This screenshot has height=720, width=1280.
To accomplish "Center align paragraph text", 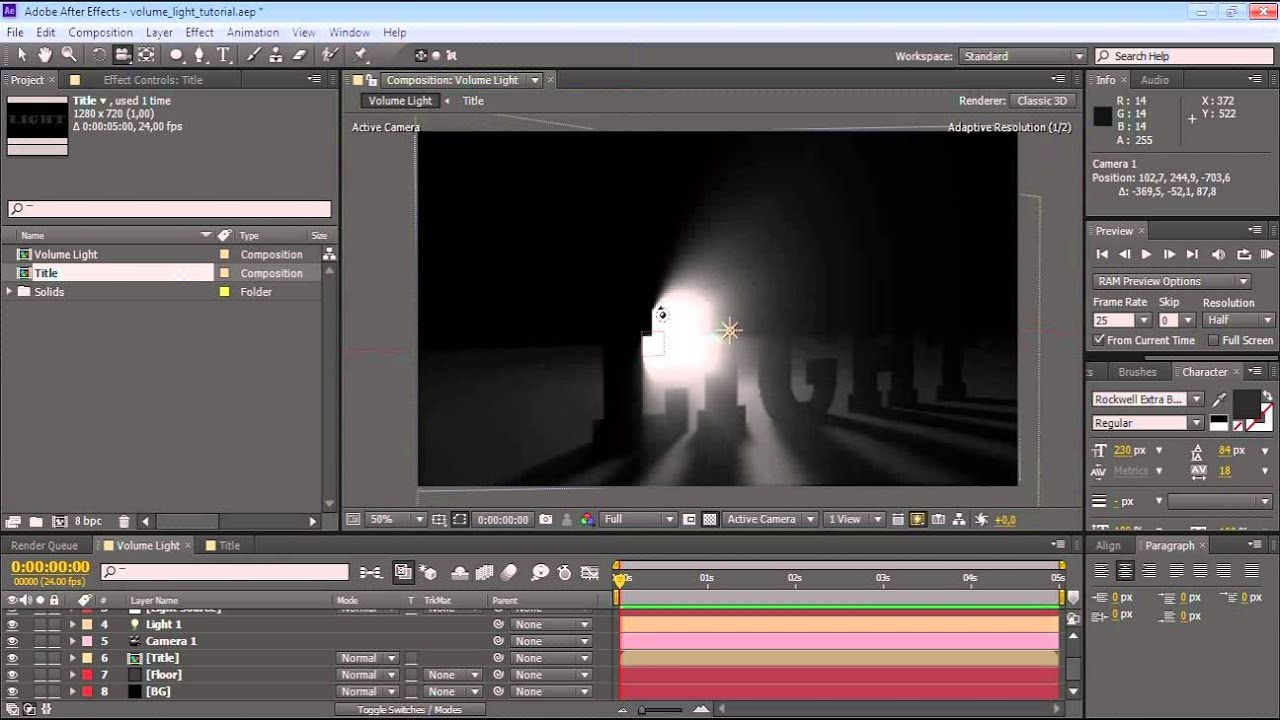I will (x=1125, y=571).
